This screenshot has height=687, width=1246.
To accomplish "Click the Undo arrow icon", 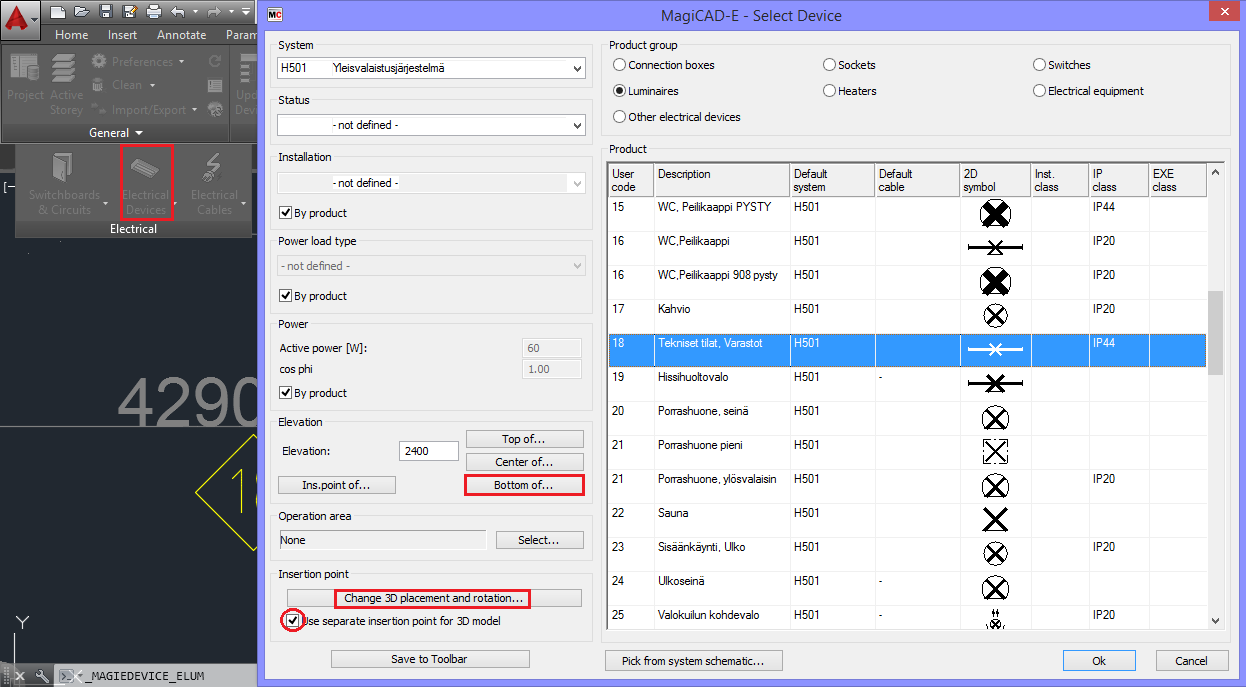I will (x=177, y=12).
